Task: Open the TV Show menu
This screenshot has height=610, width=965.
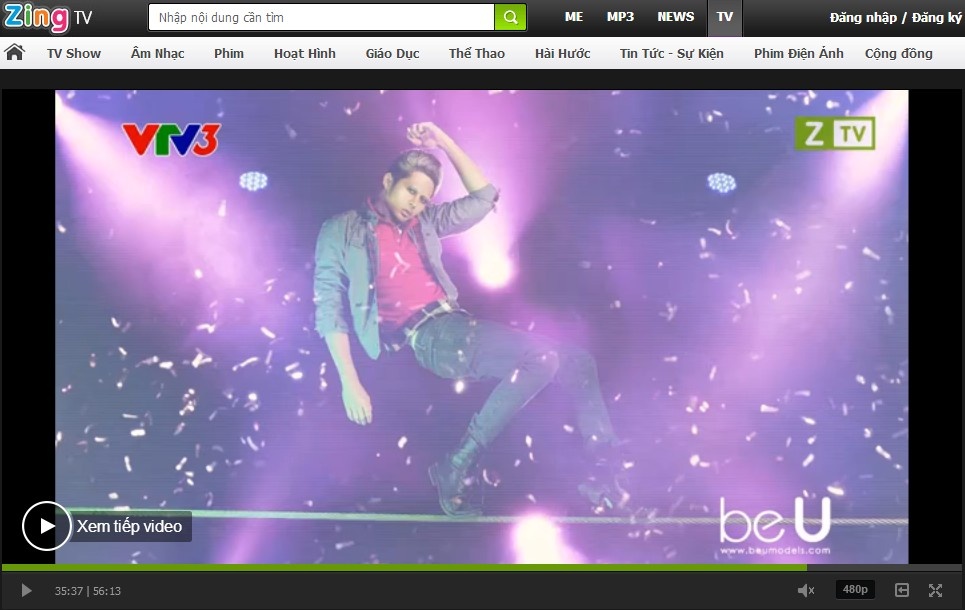Action: click(74, 54)
